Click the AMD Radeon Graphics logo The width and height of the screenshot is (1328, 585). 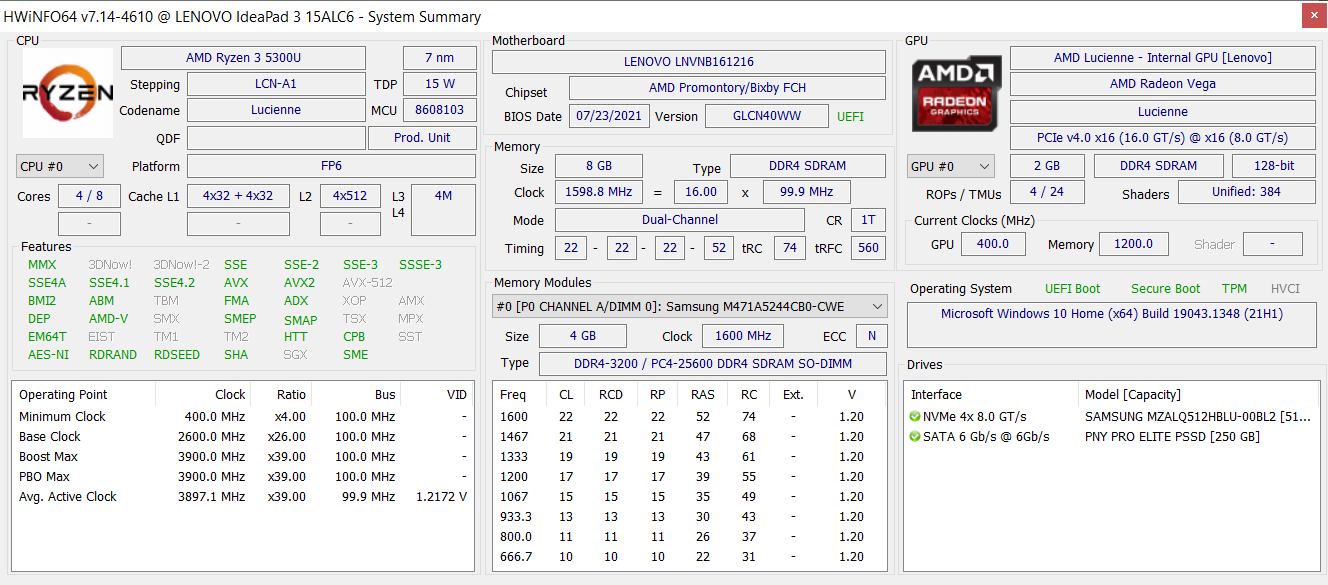tap(957, 92)
